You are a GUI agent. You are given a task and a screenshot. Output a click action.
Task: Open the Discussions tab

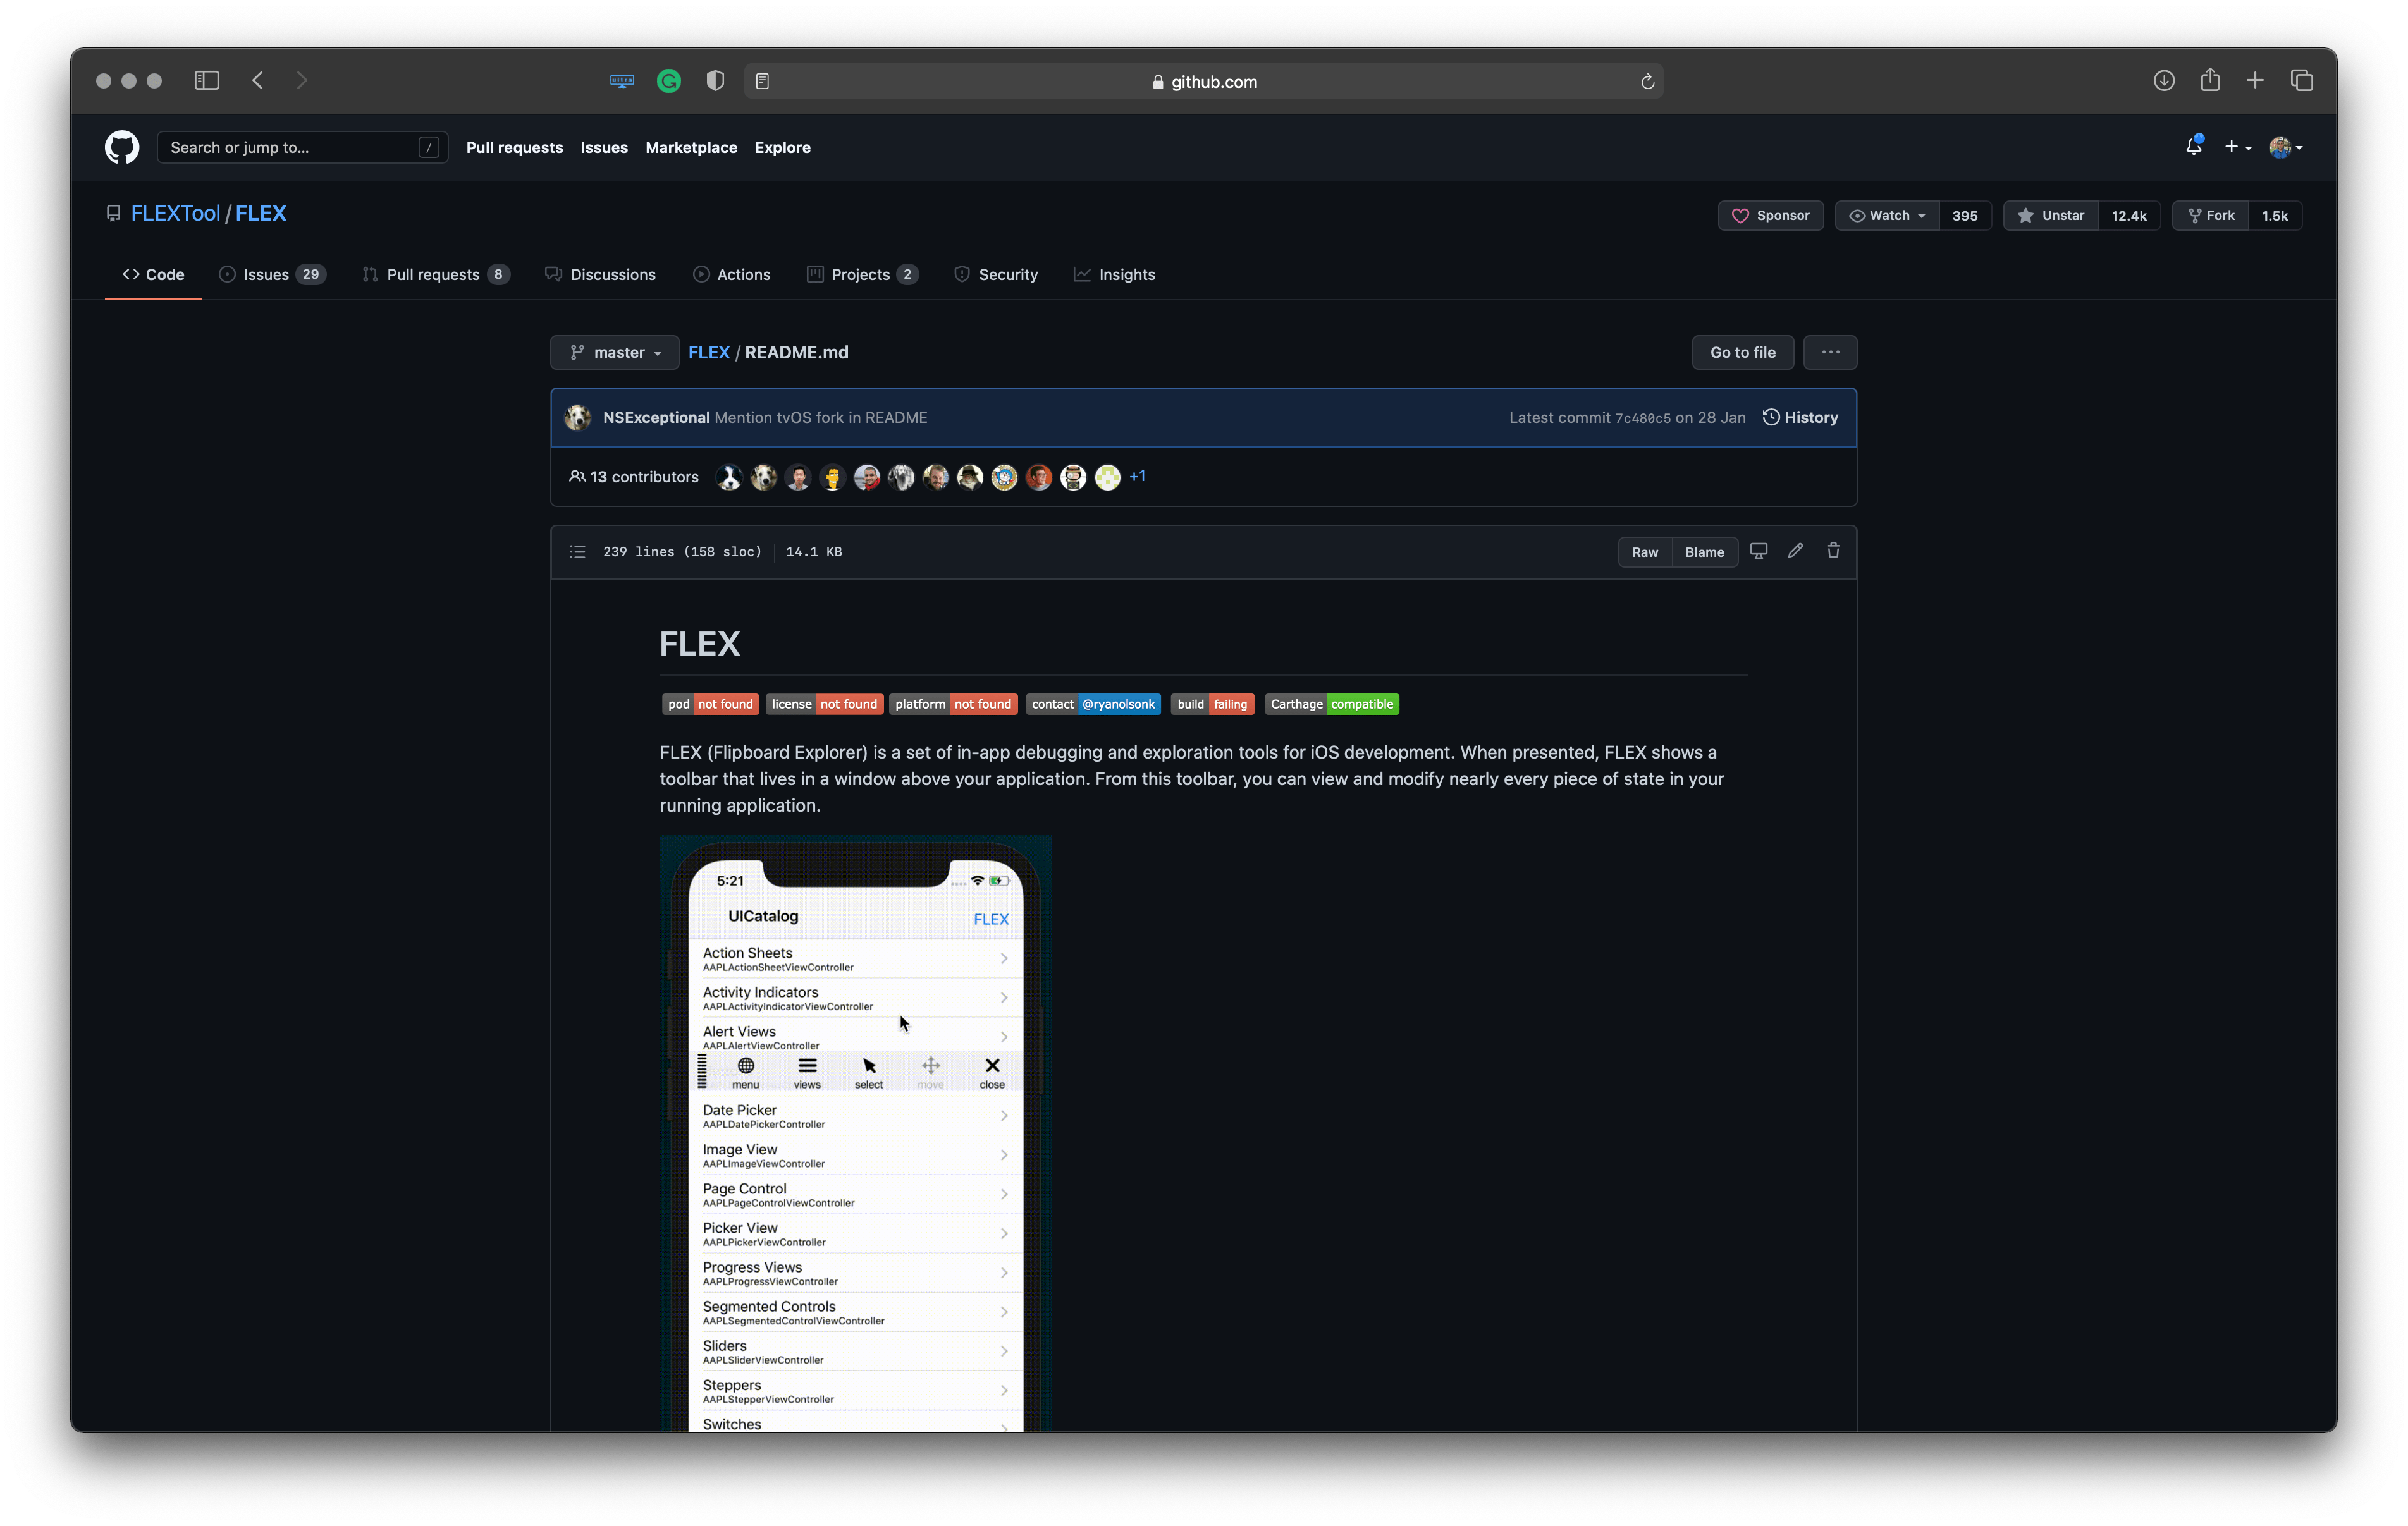coord(600,274)
